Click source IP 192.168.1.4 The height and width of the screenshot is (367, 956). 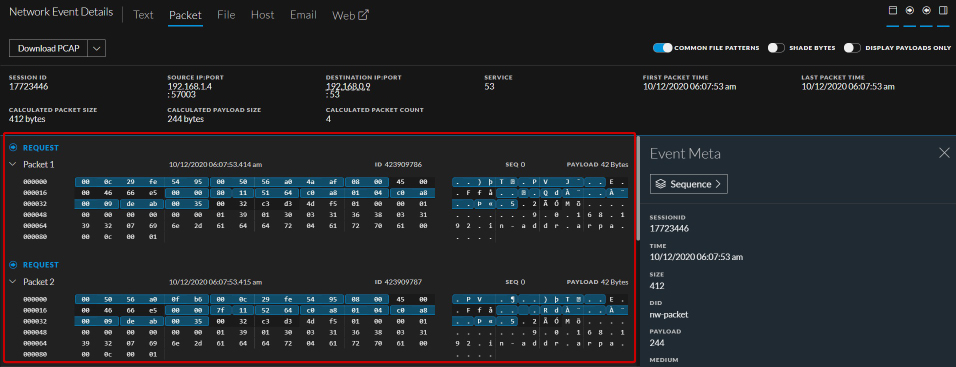pyautogui.click(x=190, y=87)
